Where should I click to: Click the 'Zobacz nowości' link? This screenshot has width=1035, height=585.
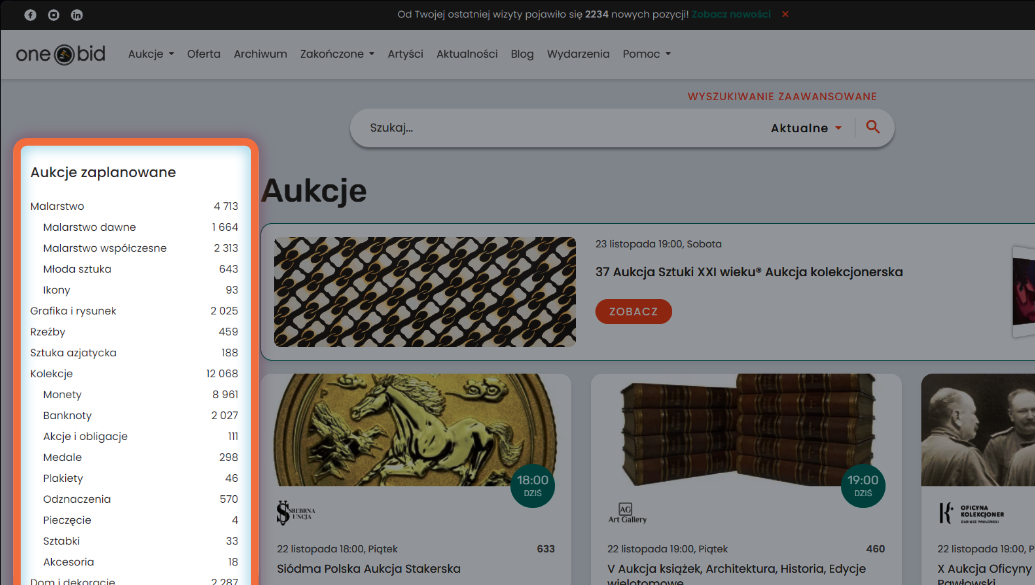[731, 14]
